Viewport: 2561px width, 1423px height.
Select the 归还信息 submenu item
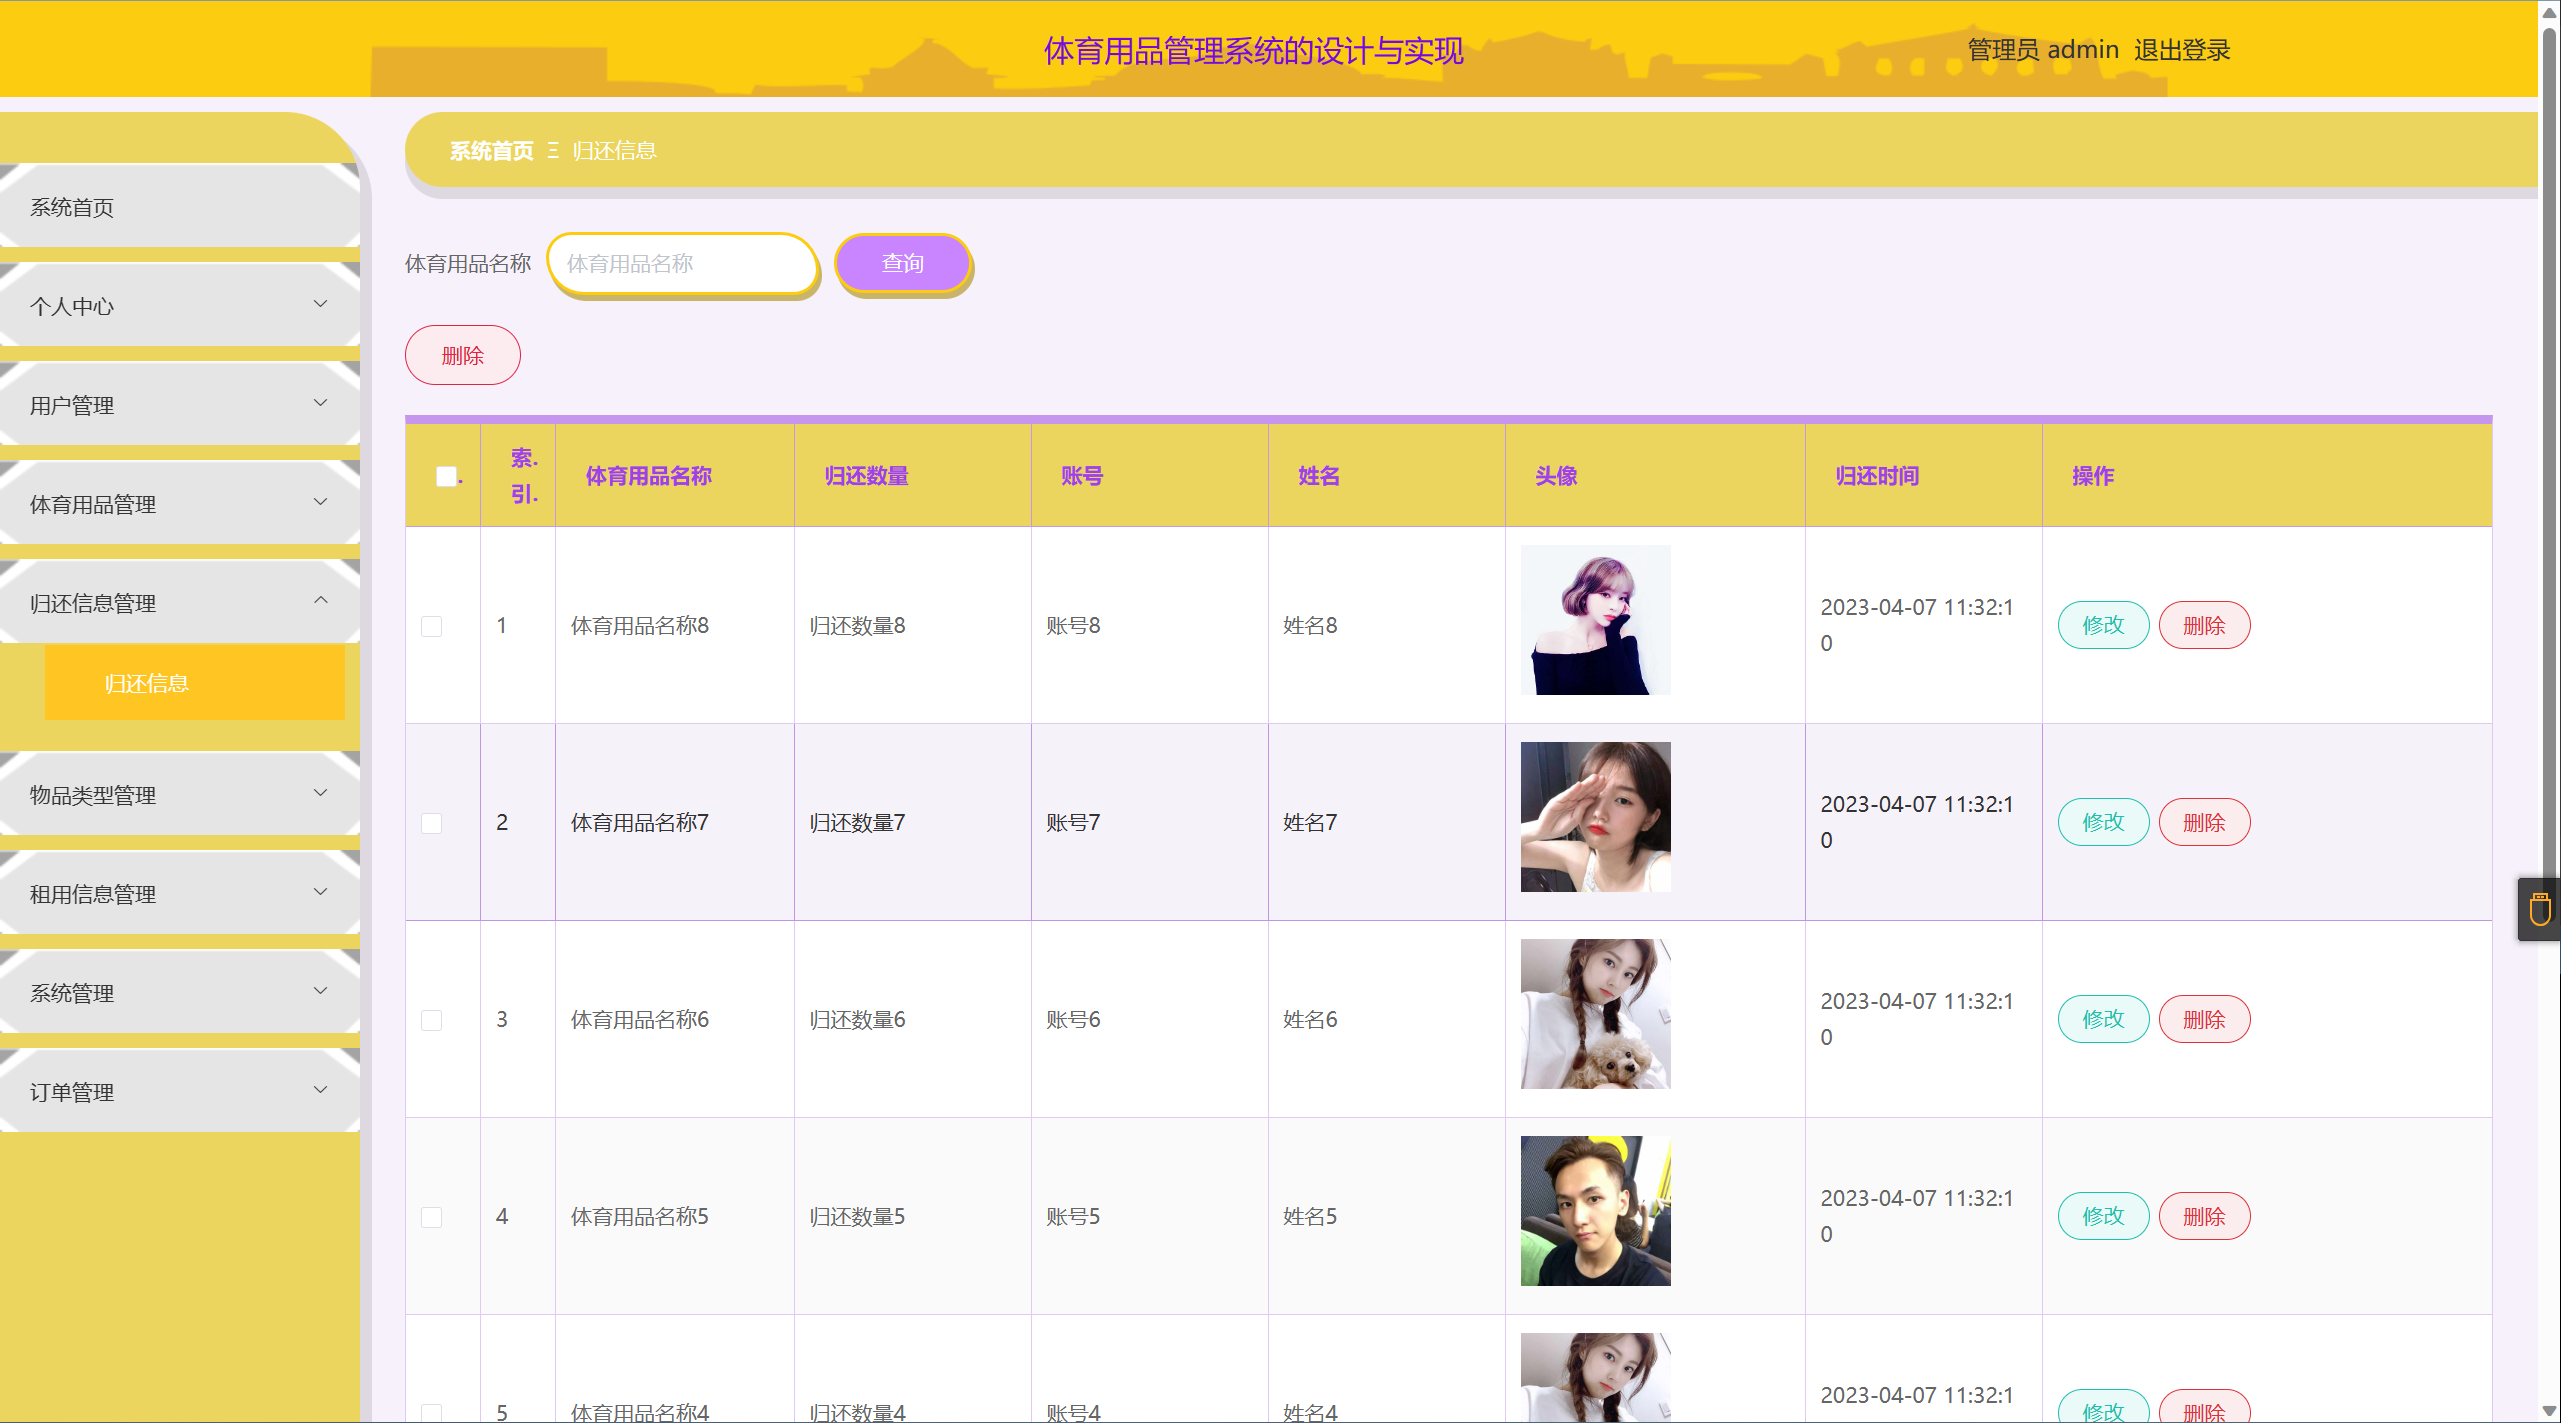click(194, 683)
